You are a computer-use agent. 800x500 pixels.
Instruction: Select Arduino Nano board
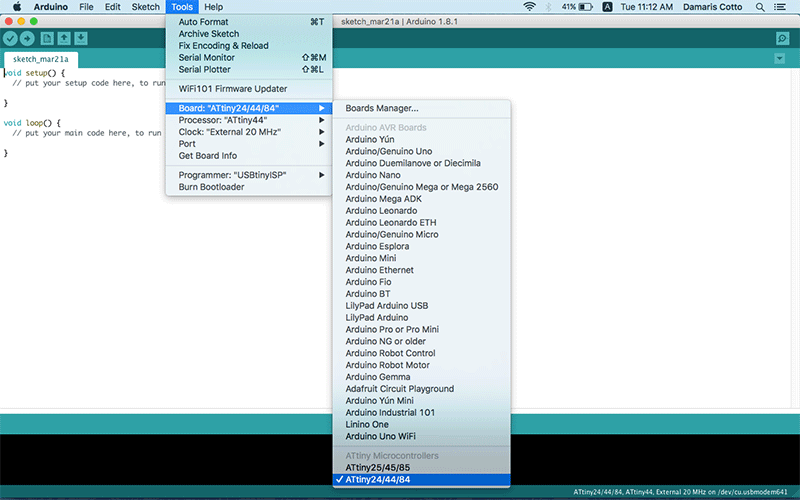pos(421,175)
